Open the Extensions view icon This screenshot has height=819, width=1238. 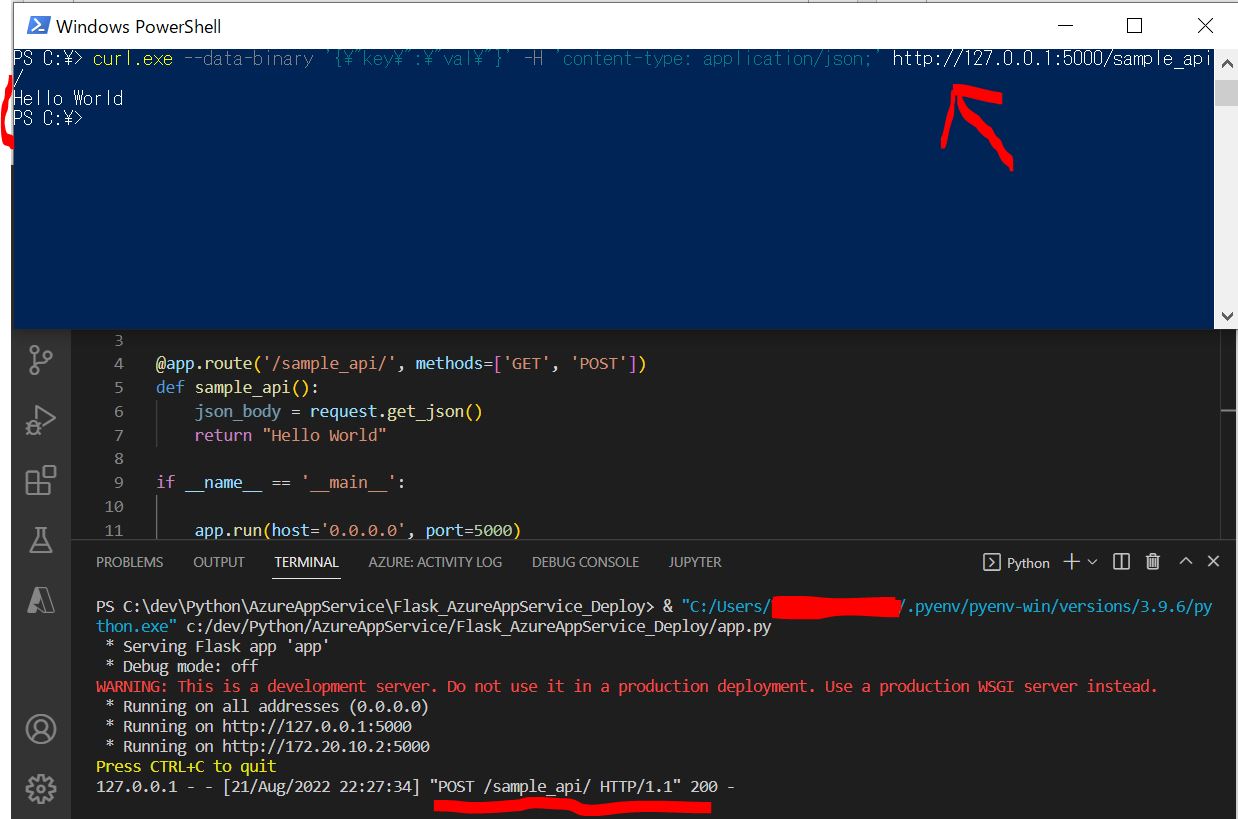coord(40,481)
